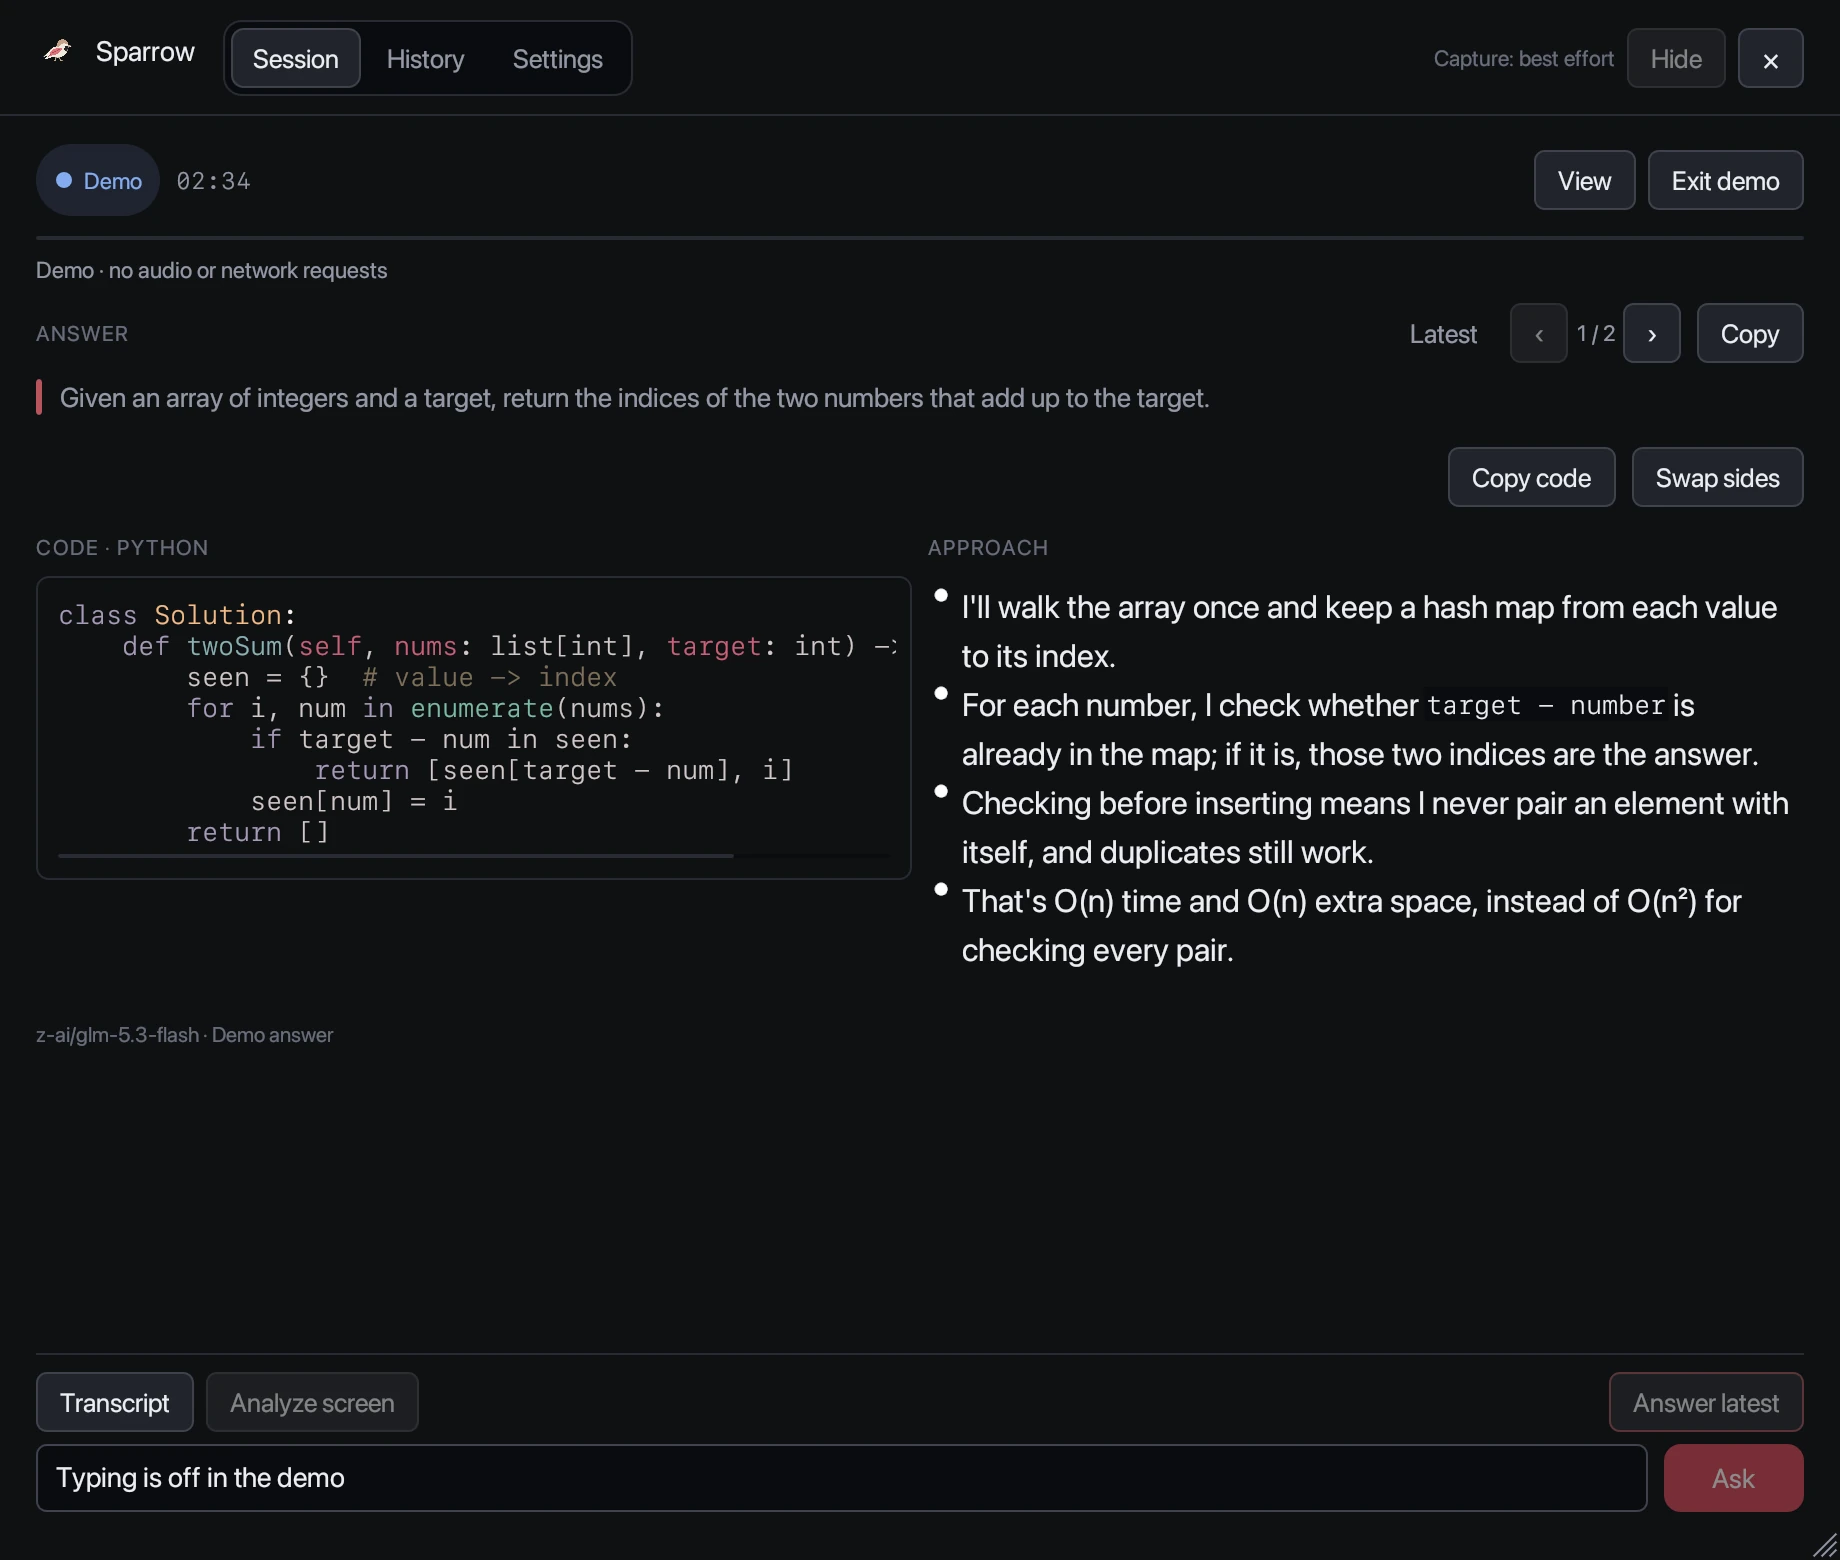Click the red Ask button
The width and height of the screenshot is (1840, 1560).
pos(1733,1478)
